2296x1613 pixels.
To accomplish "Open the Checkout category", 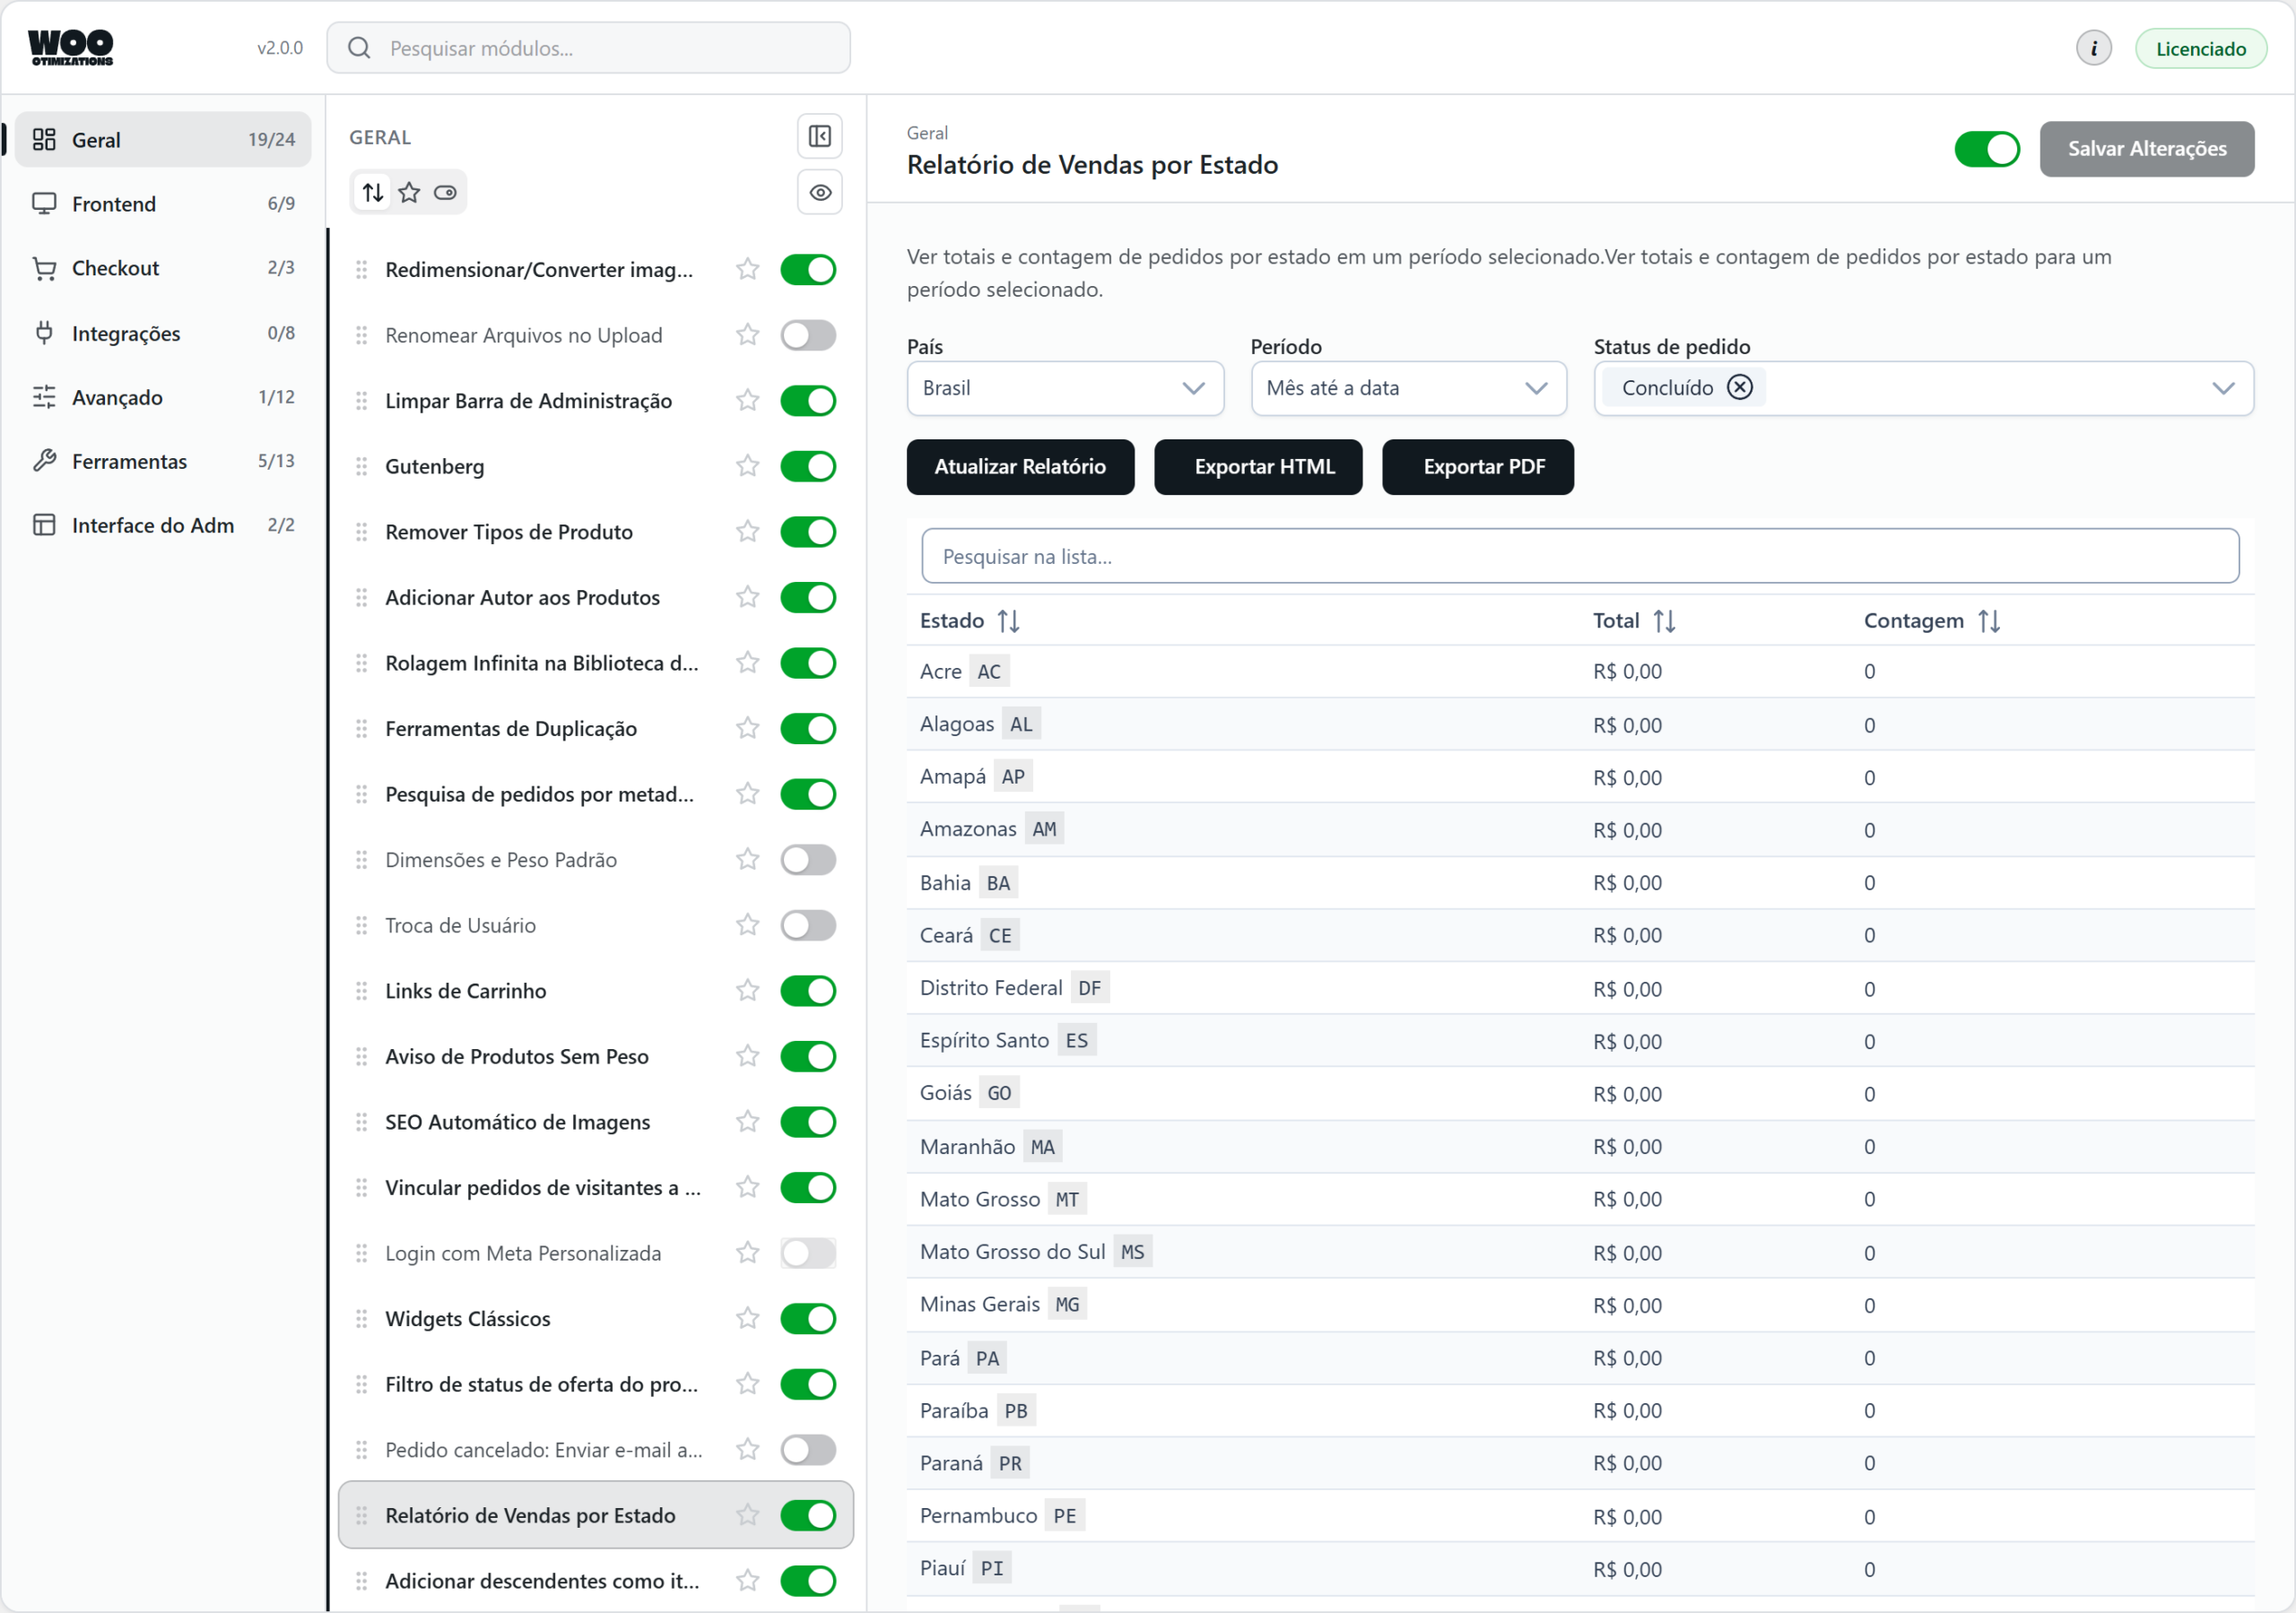I will point(163,268).
